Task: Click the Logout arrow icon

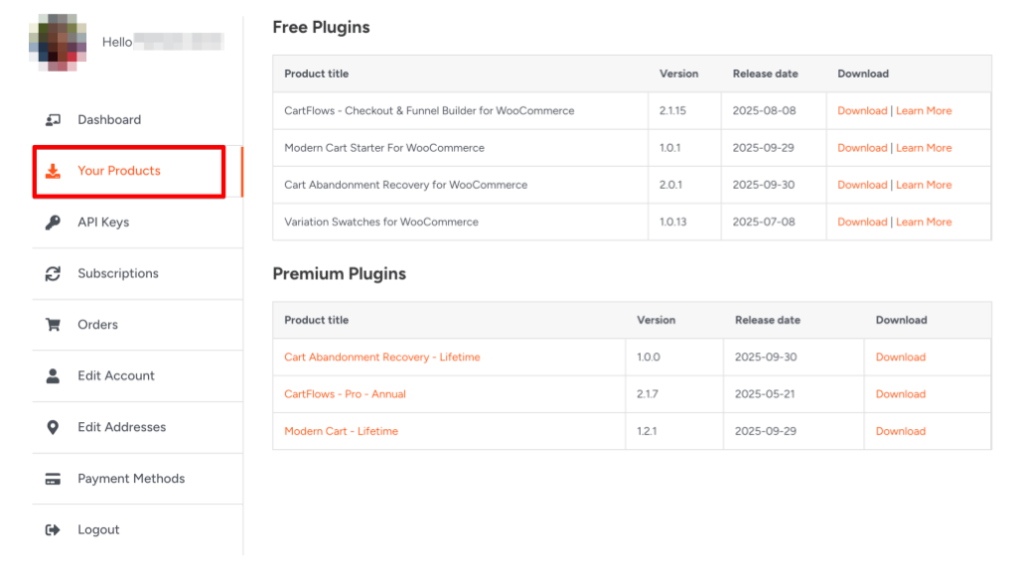Action: [x=53, y=530]
